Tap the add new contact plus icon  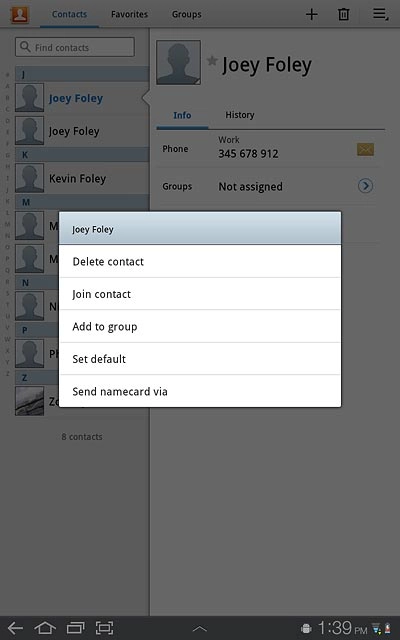click(x=311, y=14)
